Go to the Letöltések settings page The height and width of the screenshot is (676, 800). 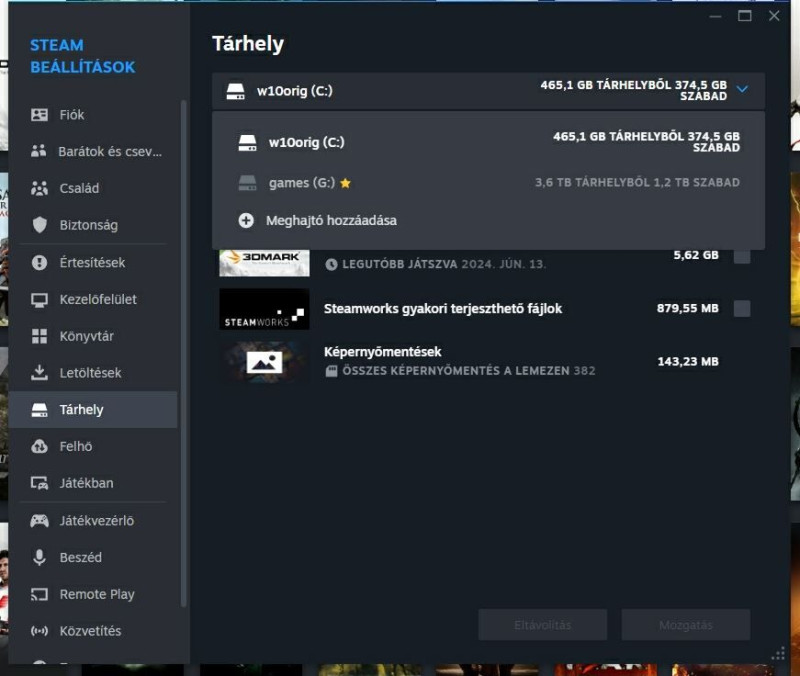pyautogui.click(x=93, y=373)
